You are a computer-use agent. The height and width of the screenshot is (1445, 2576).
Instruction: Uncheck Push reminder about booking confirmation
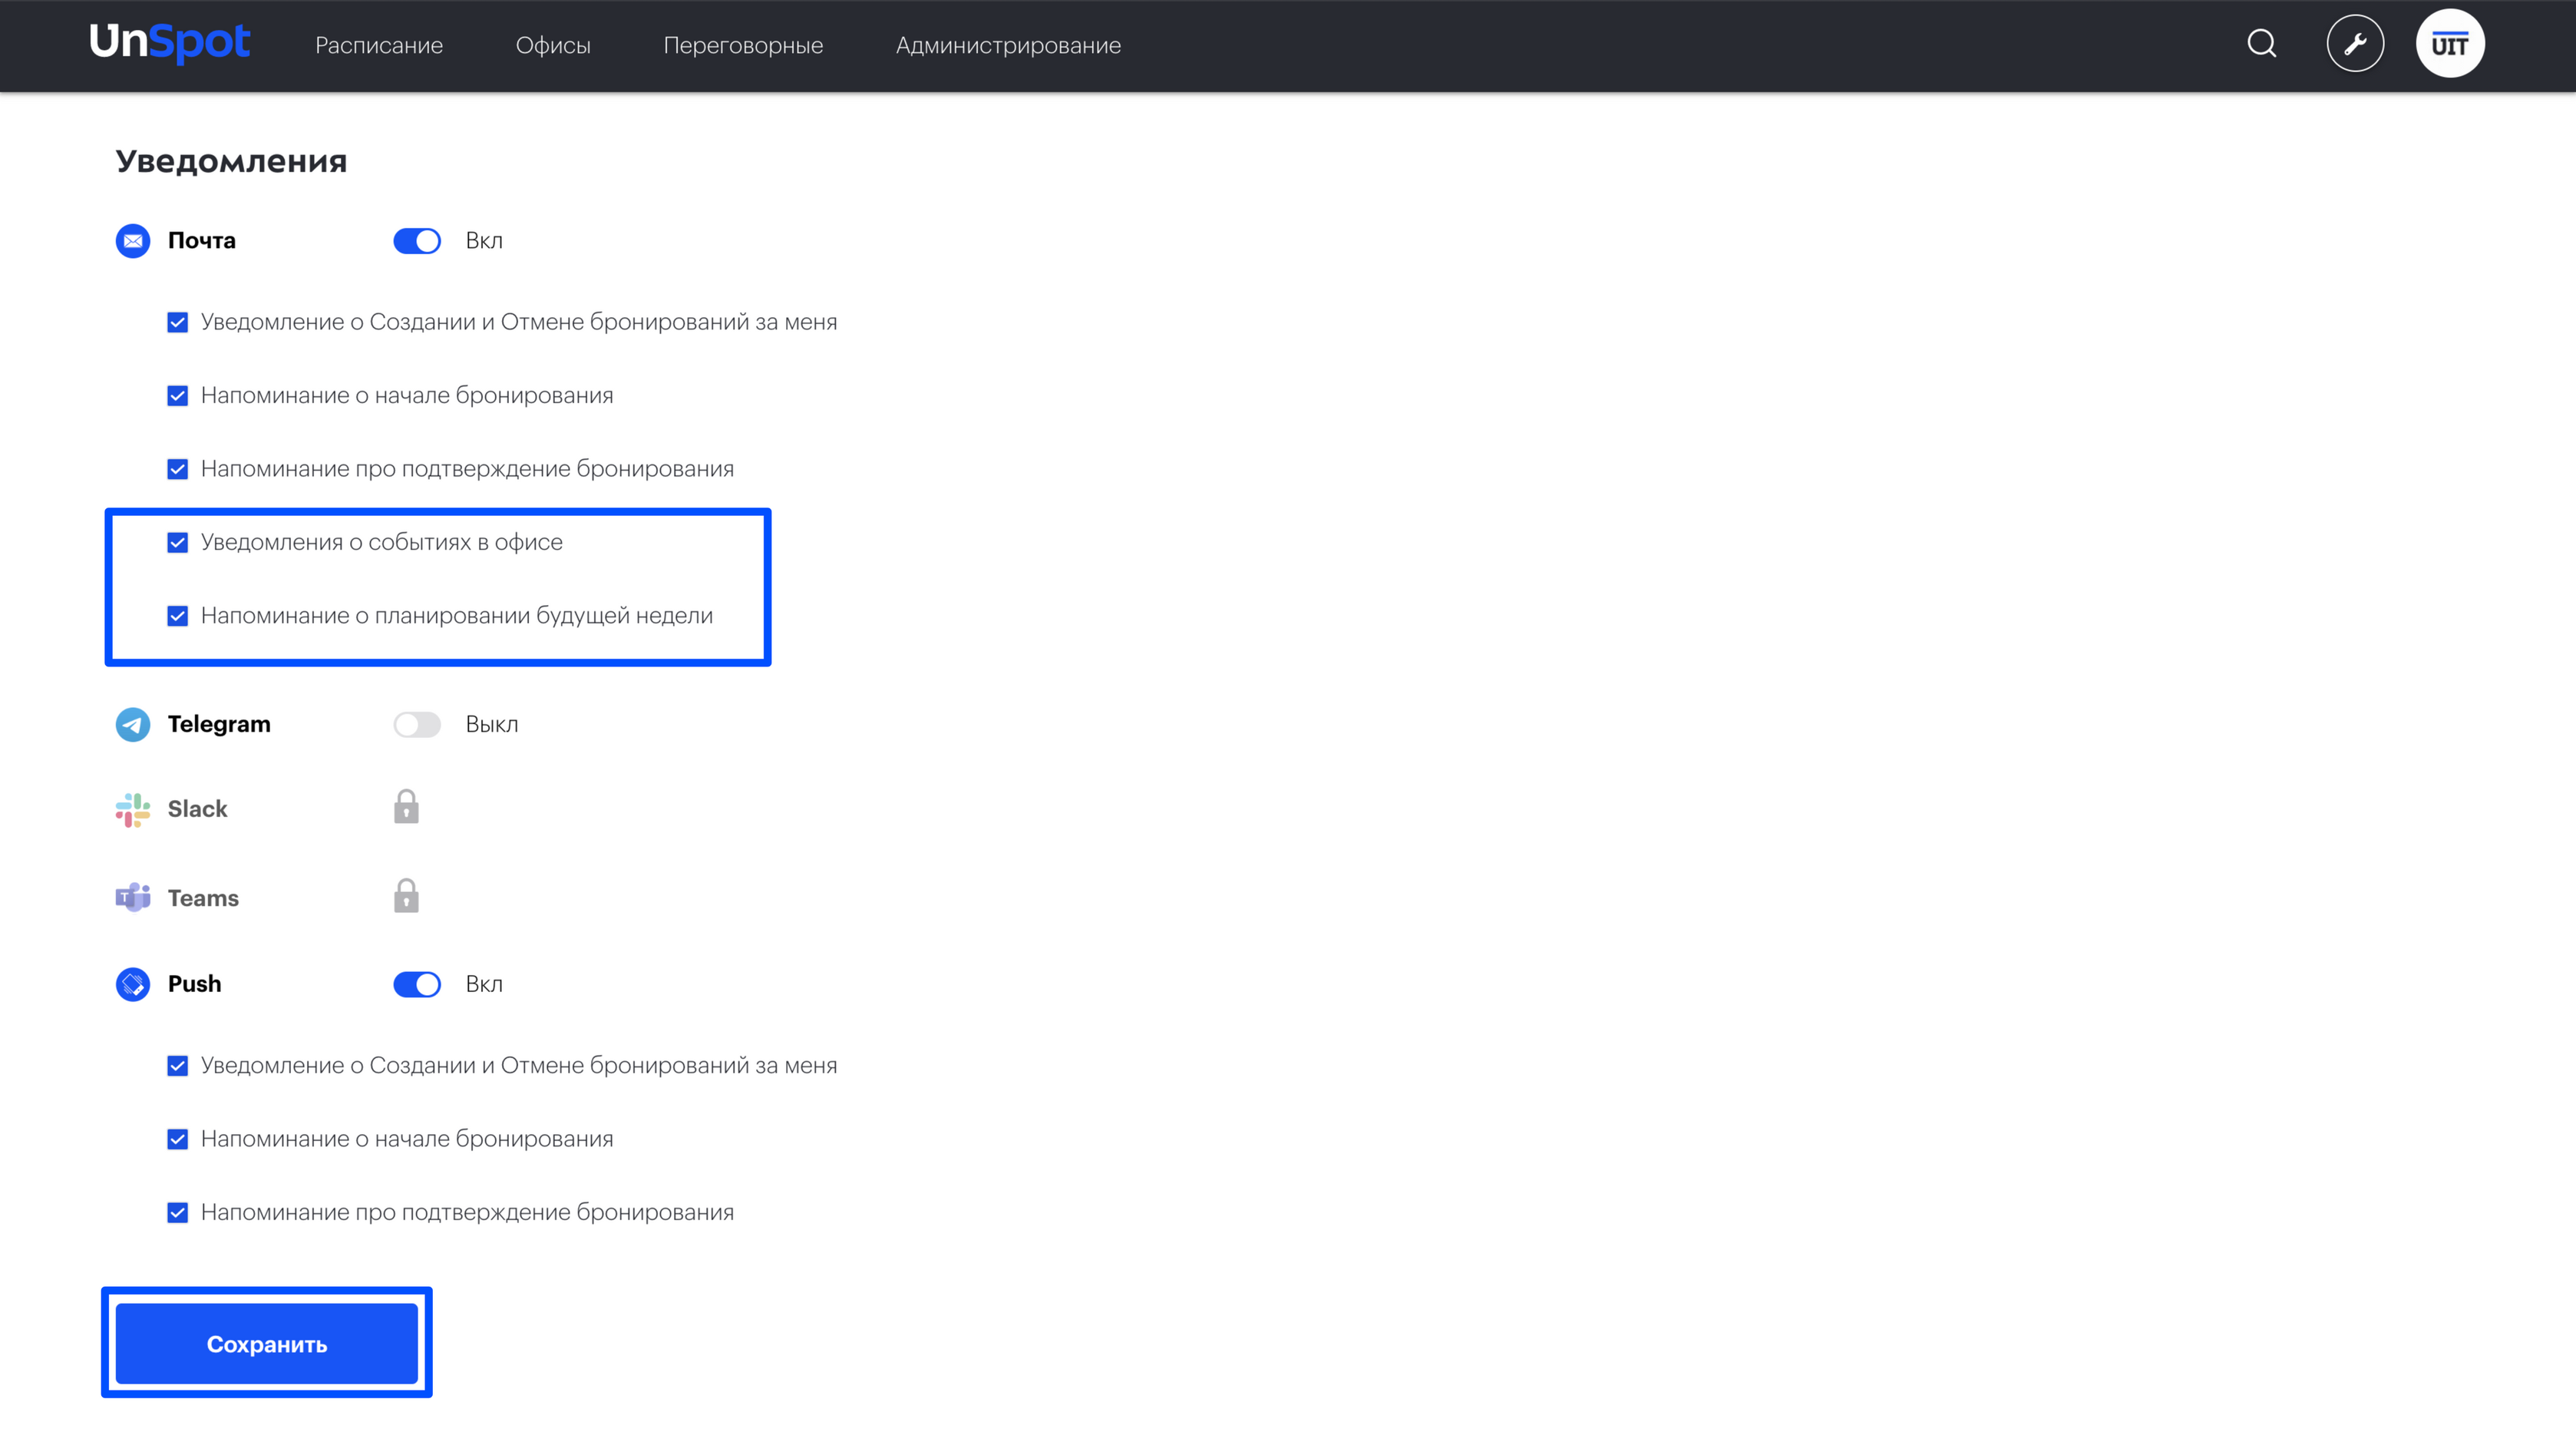click(x=178, y=1212)
